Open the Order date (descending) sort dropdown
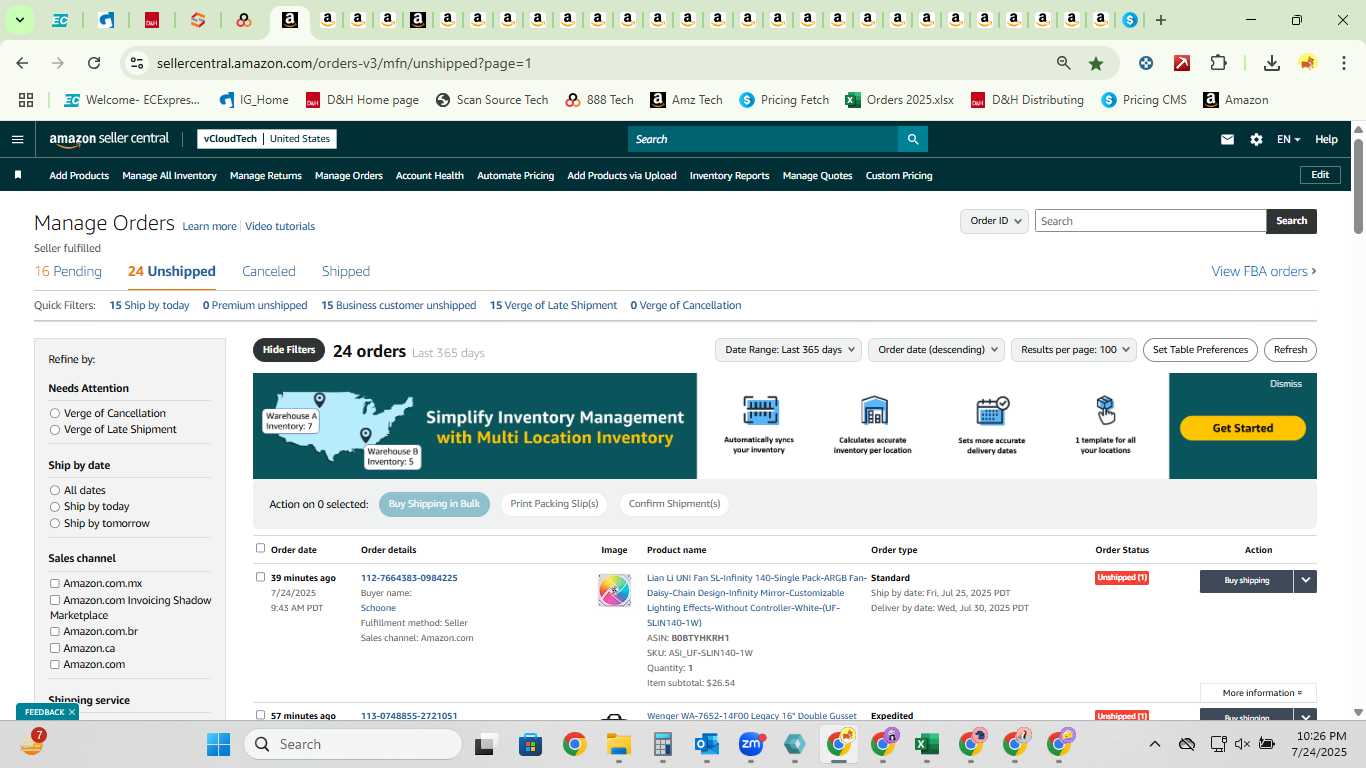The image size is (1366, 768). [936, 350]
